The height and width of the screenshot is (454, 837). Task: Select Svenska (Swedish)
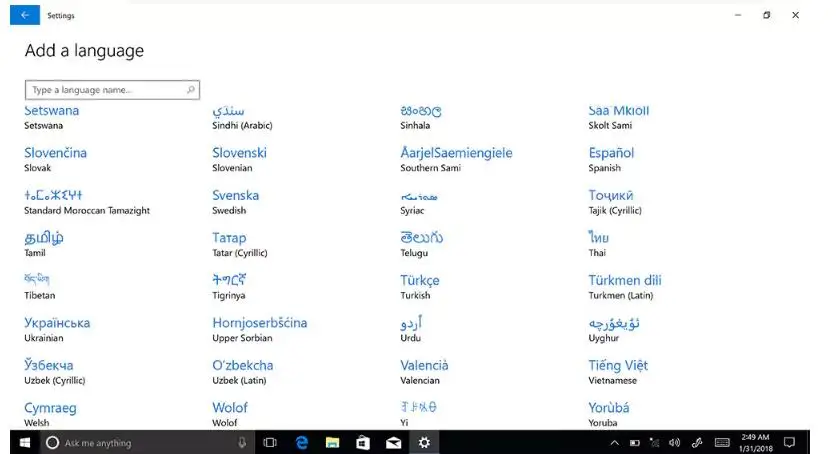(x=235, y=202)
